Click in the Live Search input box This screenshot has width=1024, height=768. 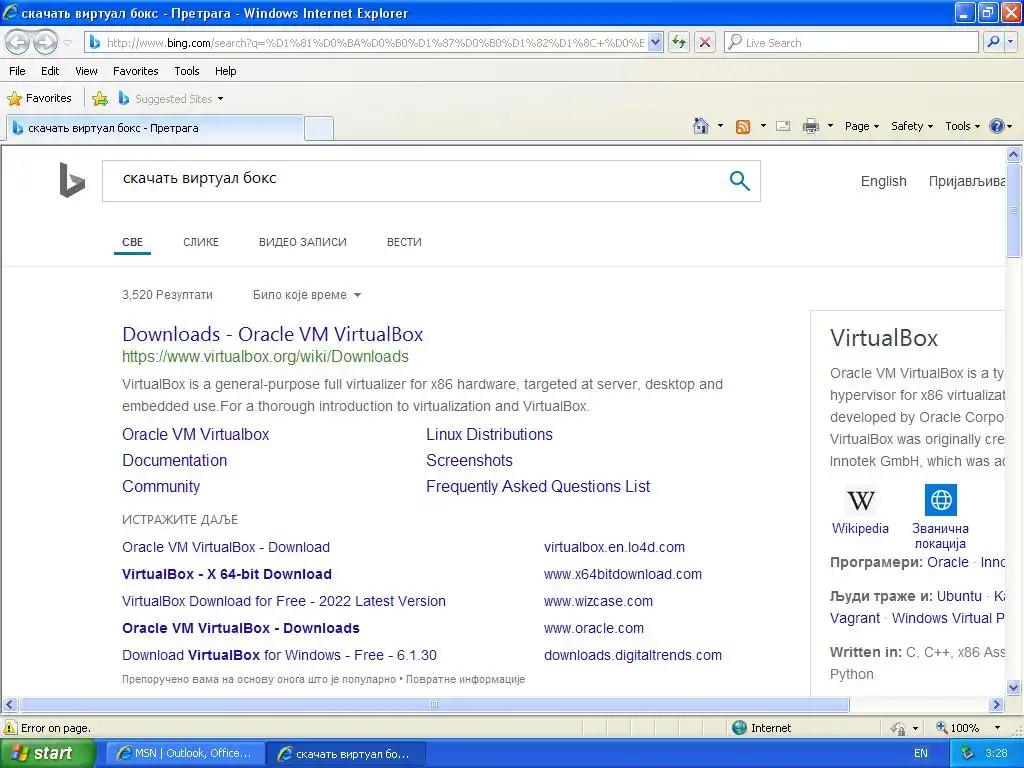click(852, 42)
